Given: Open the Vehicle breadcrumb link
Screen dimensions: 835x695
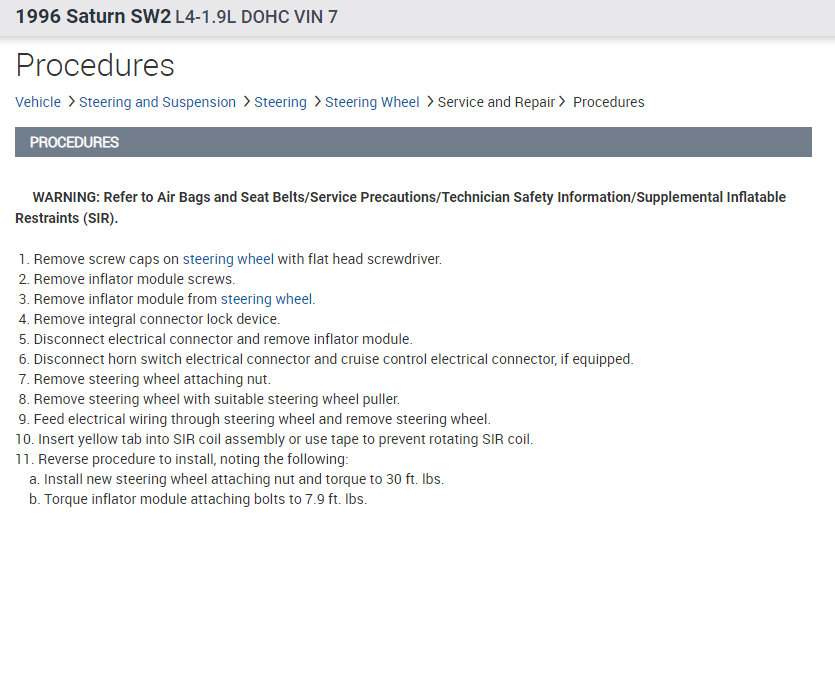Looking at the screenshot, I should point(38,102).
